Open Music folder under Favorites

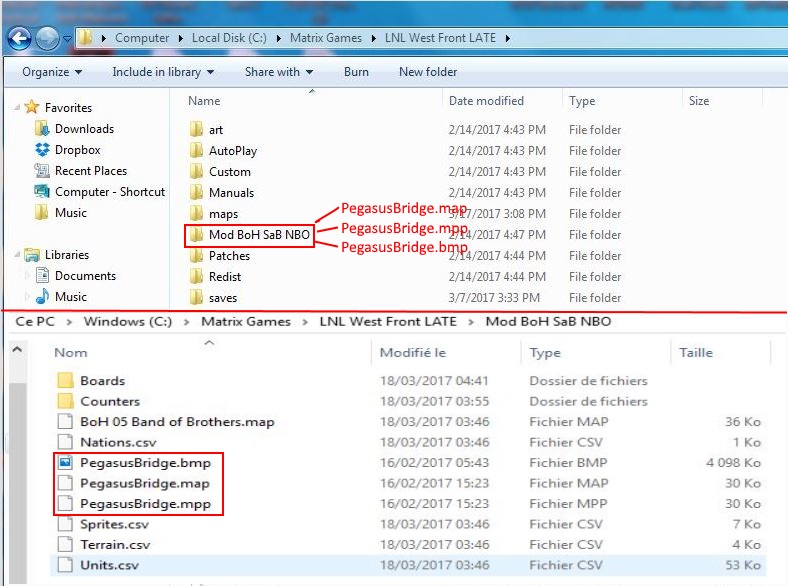tap(71, 213)
